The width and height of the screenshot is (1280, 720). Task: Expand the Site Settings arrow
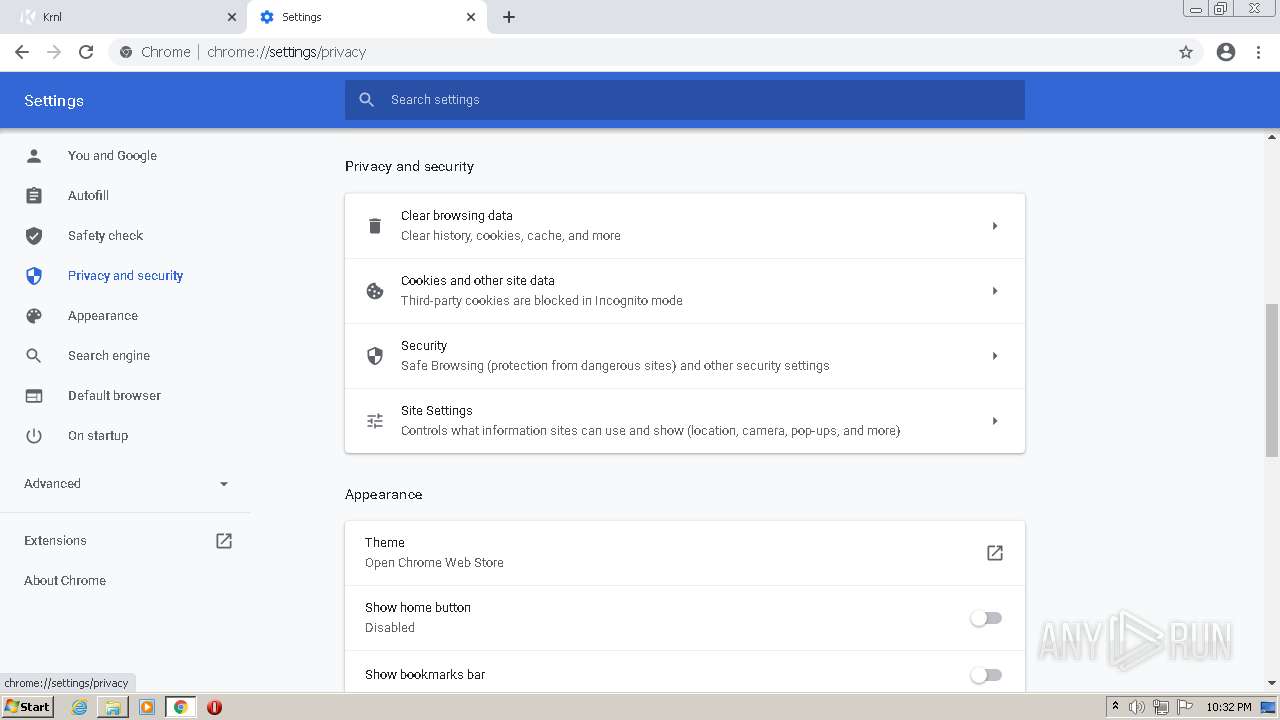click(x=995, y=421)
